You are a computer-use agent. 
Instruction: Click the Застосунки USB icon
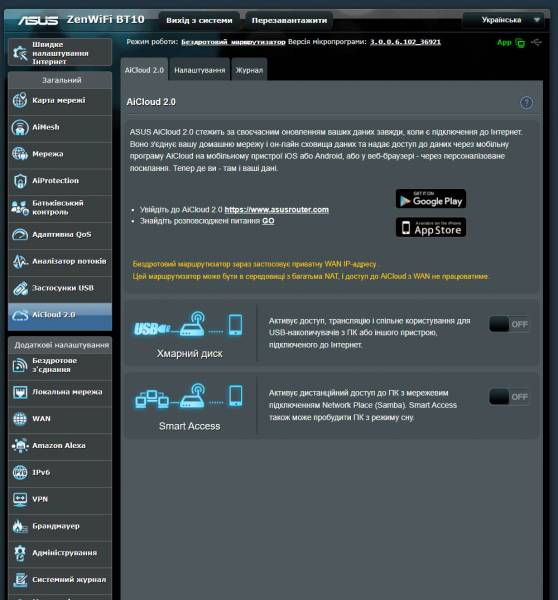[x=20, y=288]
